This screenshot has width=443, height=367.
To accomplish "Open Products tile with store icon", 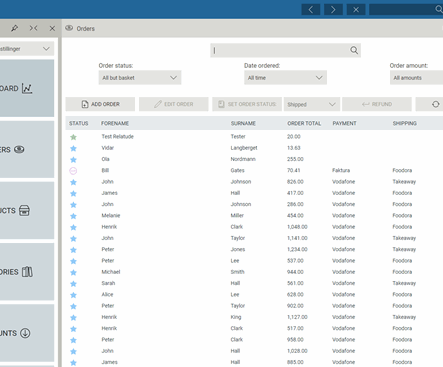I will (27, 210).
